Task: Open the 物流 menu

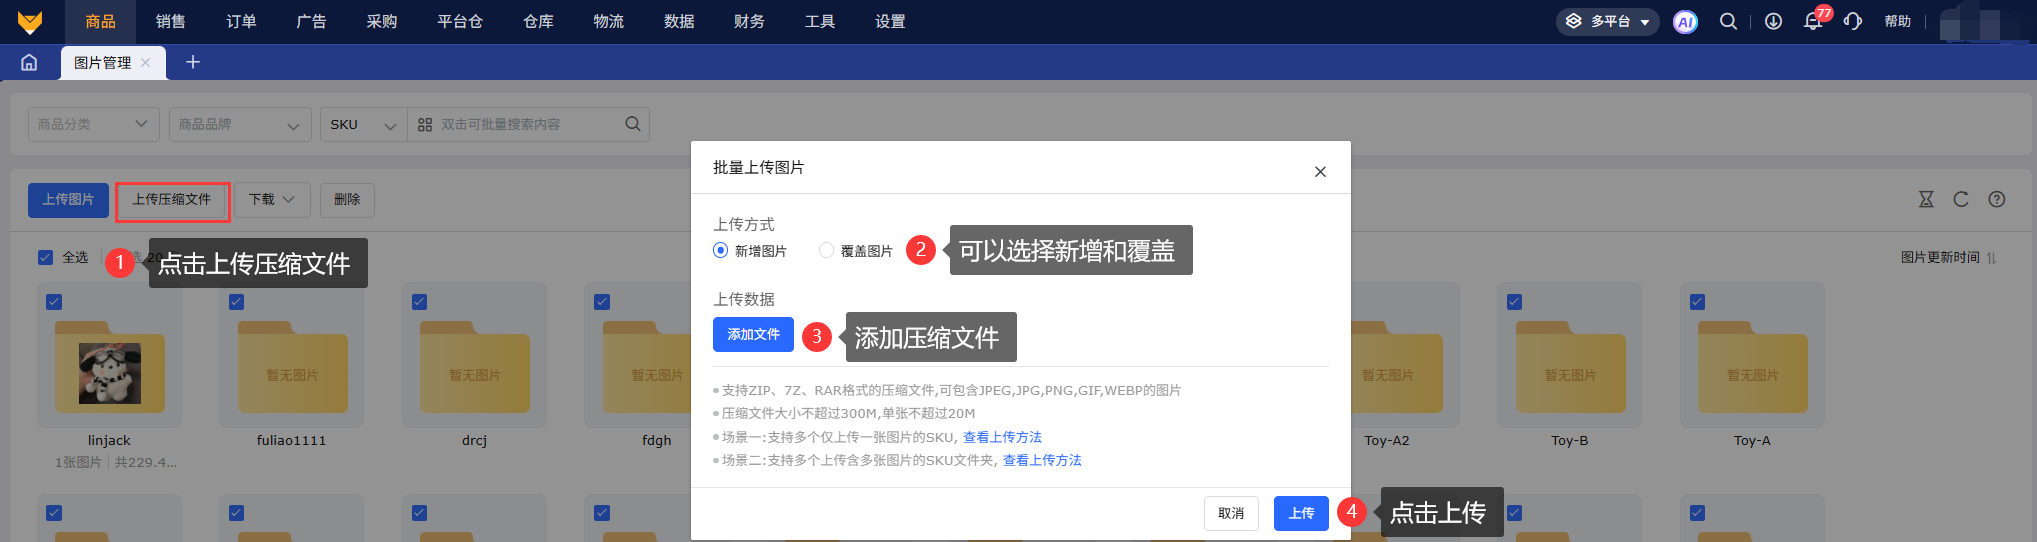Action: (609, 21)
